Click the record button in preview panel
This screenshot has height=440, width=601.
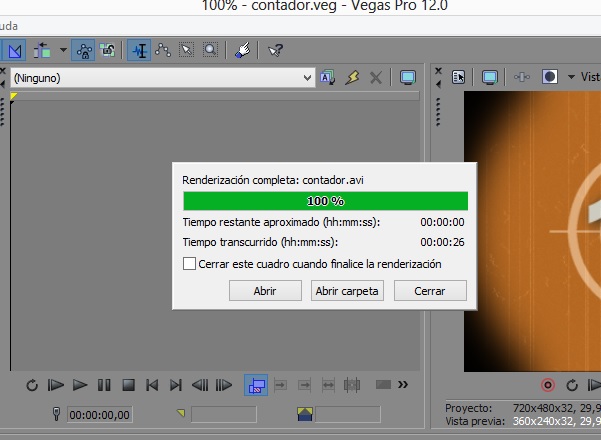click(x=548, y=385)
